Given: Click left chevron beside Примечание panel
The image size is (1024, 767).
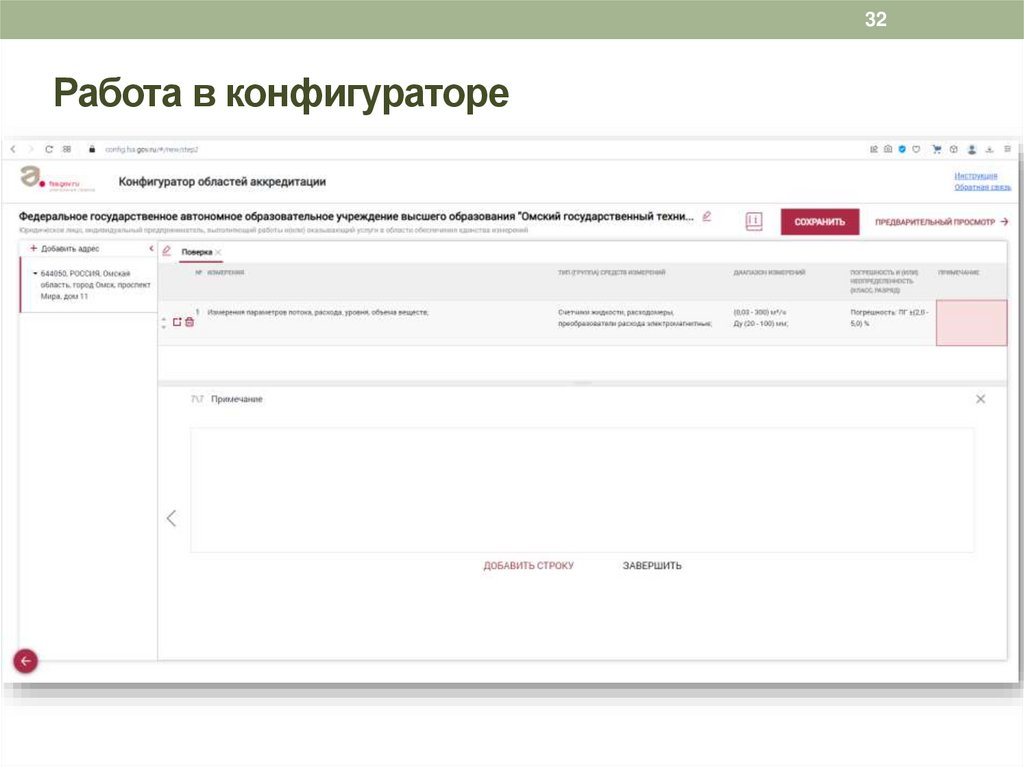Looking at the screenshot, I should (171, 518).
